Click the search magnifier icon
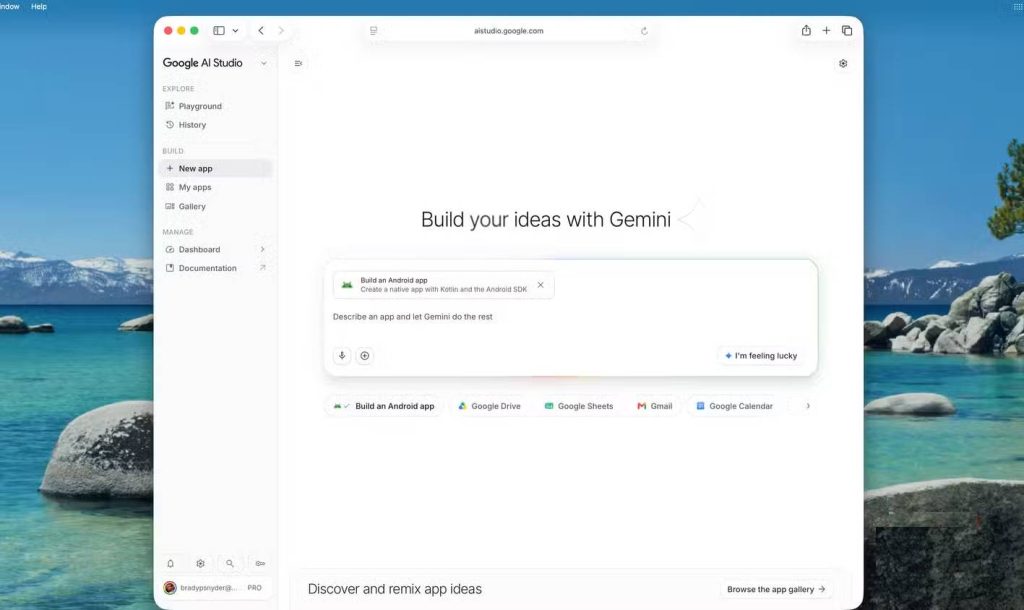This screenshot has height=610, width=1024. coord(230,564)
